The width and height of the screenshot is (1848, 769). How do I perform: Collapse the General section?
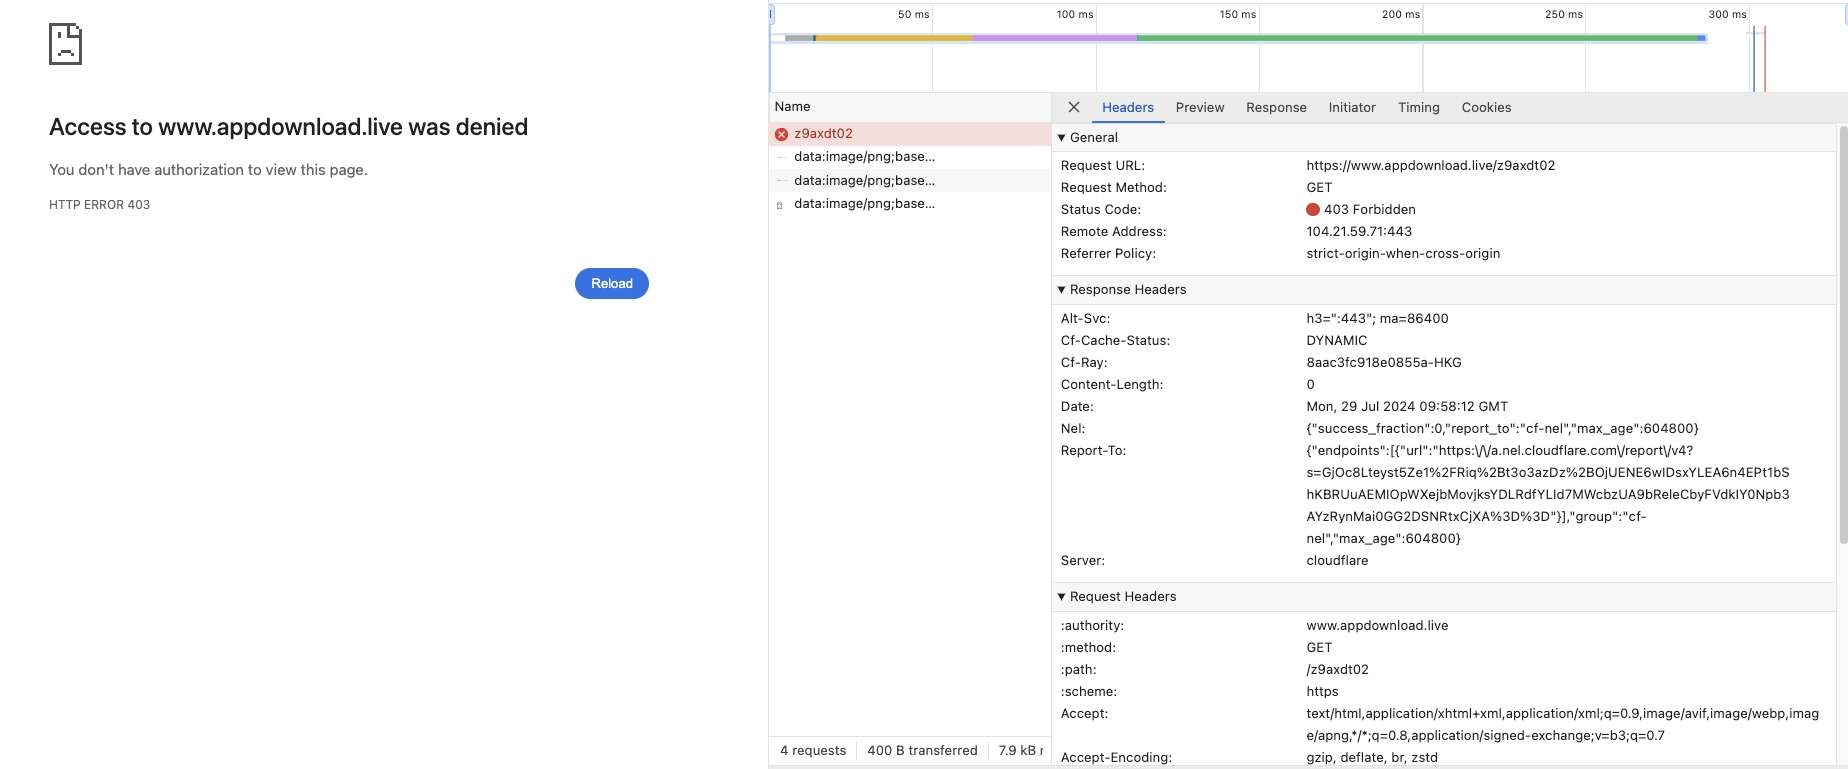coord(1062,138)
